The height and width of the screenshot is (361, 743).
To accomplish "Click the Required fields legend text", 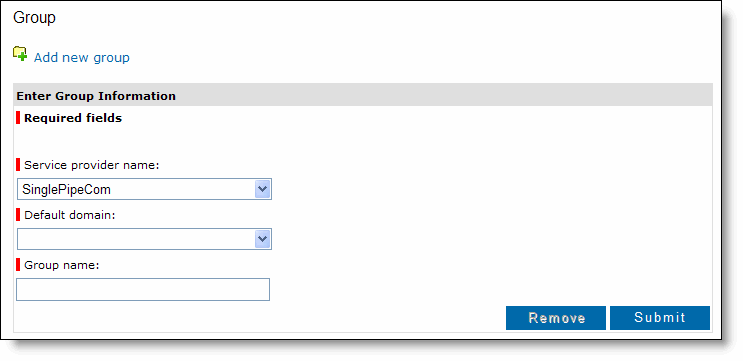I will pyautogui.click(x=73, y=118).
